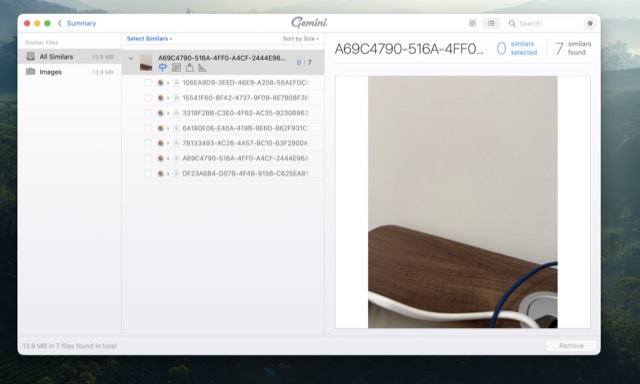The width and height of the screenshot is (640, 384).
Task: Select file name 15541F60-BFA2-4737-9F09
Action: (x=245, y=98)
